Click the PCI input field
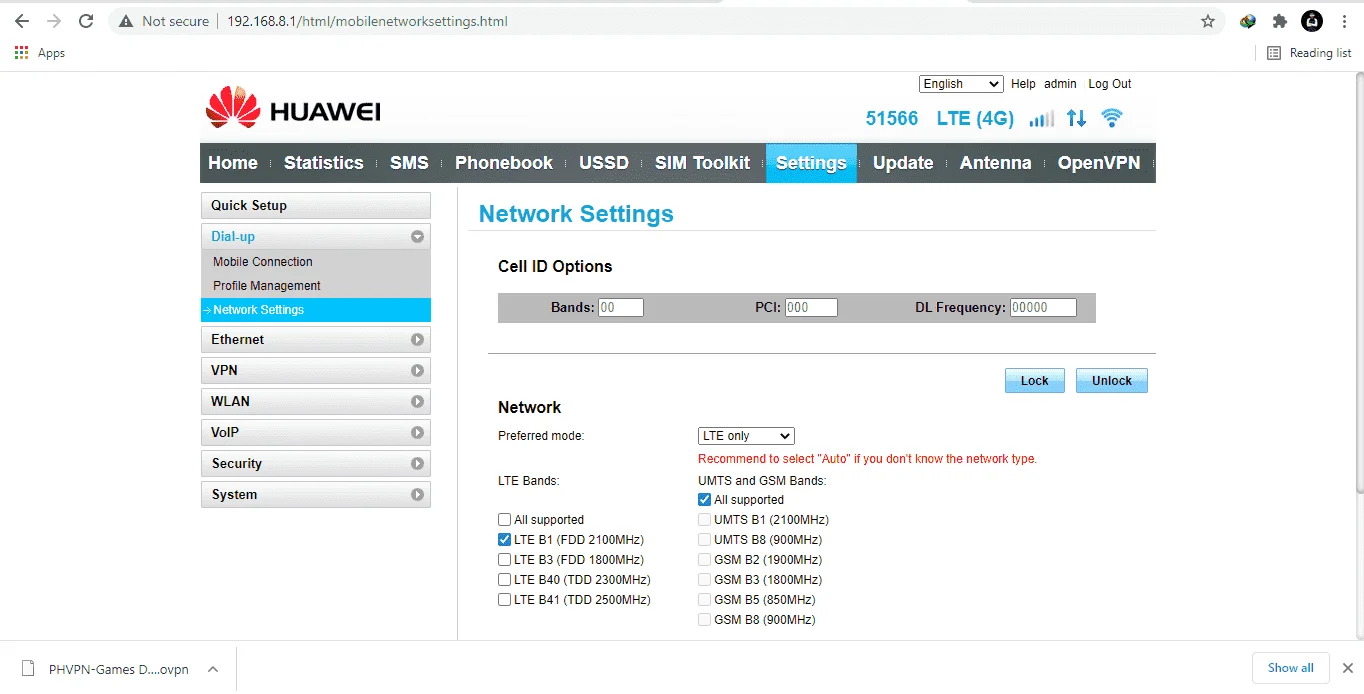Viewport: 1364px width, 694px height. click(811, 308)
